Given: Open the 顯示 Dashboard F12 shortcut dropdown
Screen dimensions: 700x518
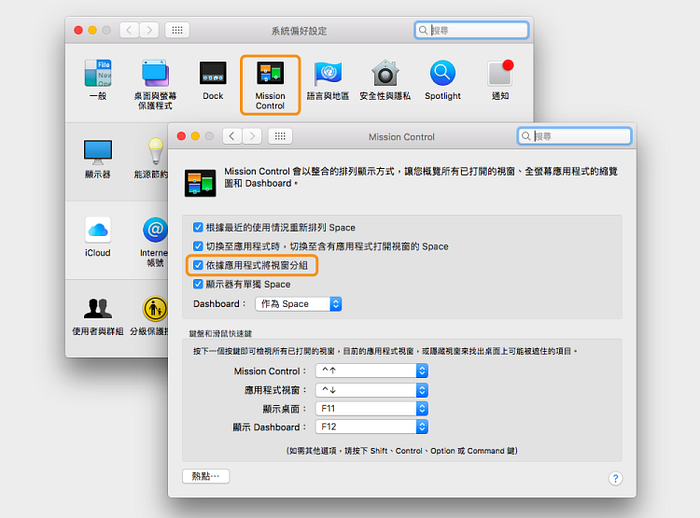Looking at the screenshot, I should (x=371, y=427).
